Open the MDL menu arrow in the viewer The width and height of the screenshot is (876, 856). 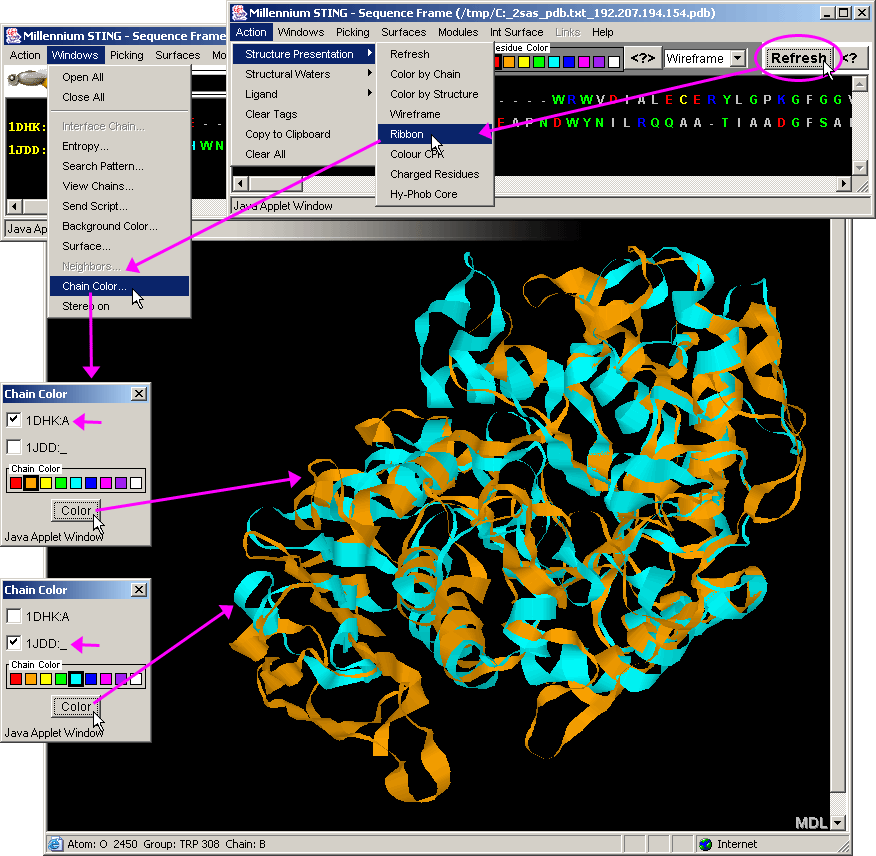tap(837, 822)
